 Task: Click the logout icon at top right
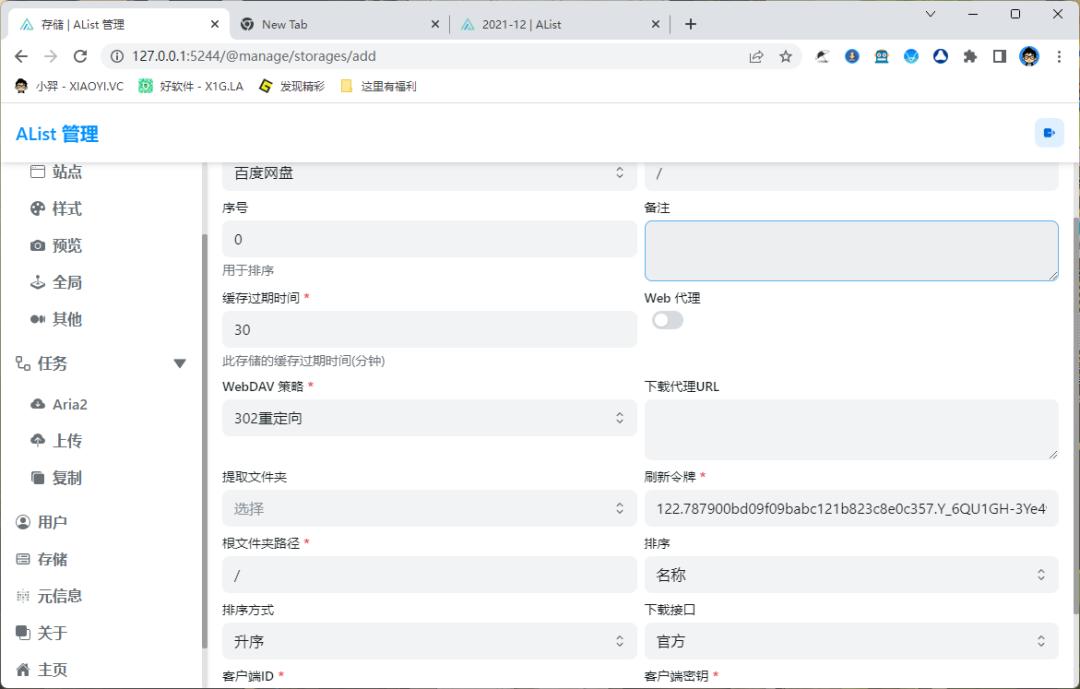[1049, 132]
